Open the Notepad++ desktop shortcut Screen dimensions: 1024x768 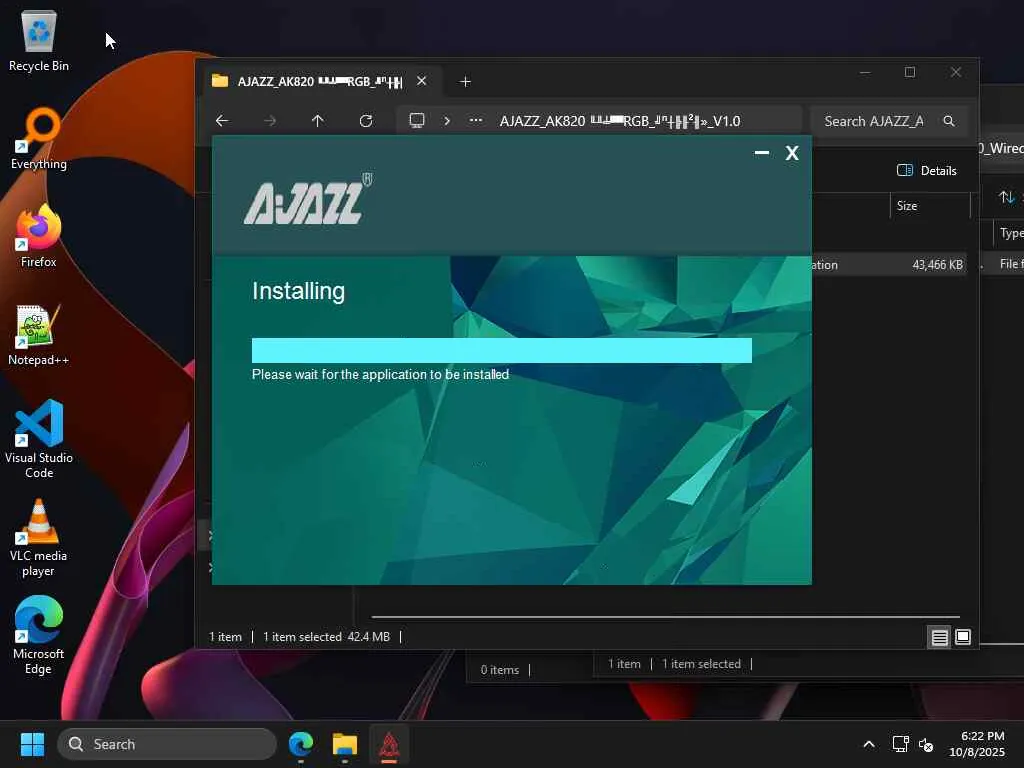(39, 335)
